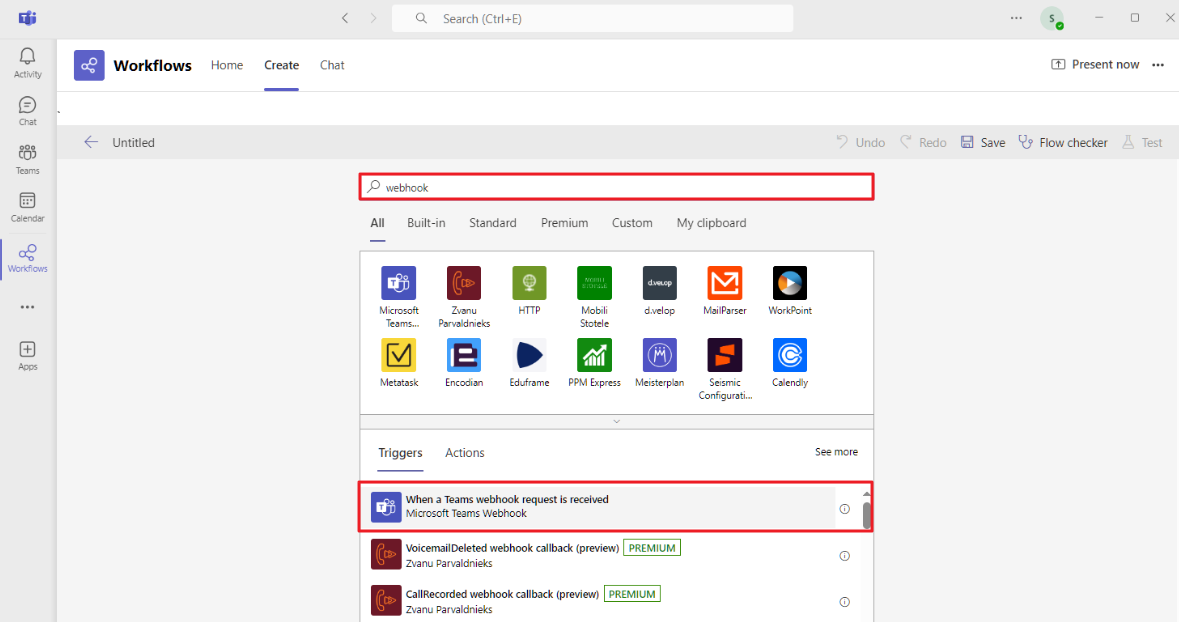This screenshot has height=622, width=1179.
Task: Click the See more link
Action: pos(836,452)
